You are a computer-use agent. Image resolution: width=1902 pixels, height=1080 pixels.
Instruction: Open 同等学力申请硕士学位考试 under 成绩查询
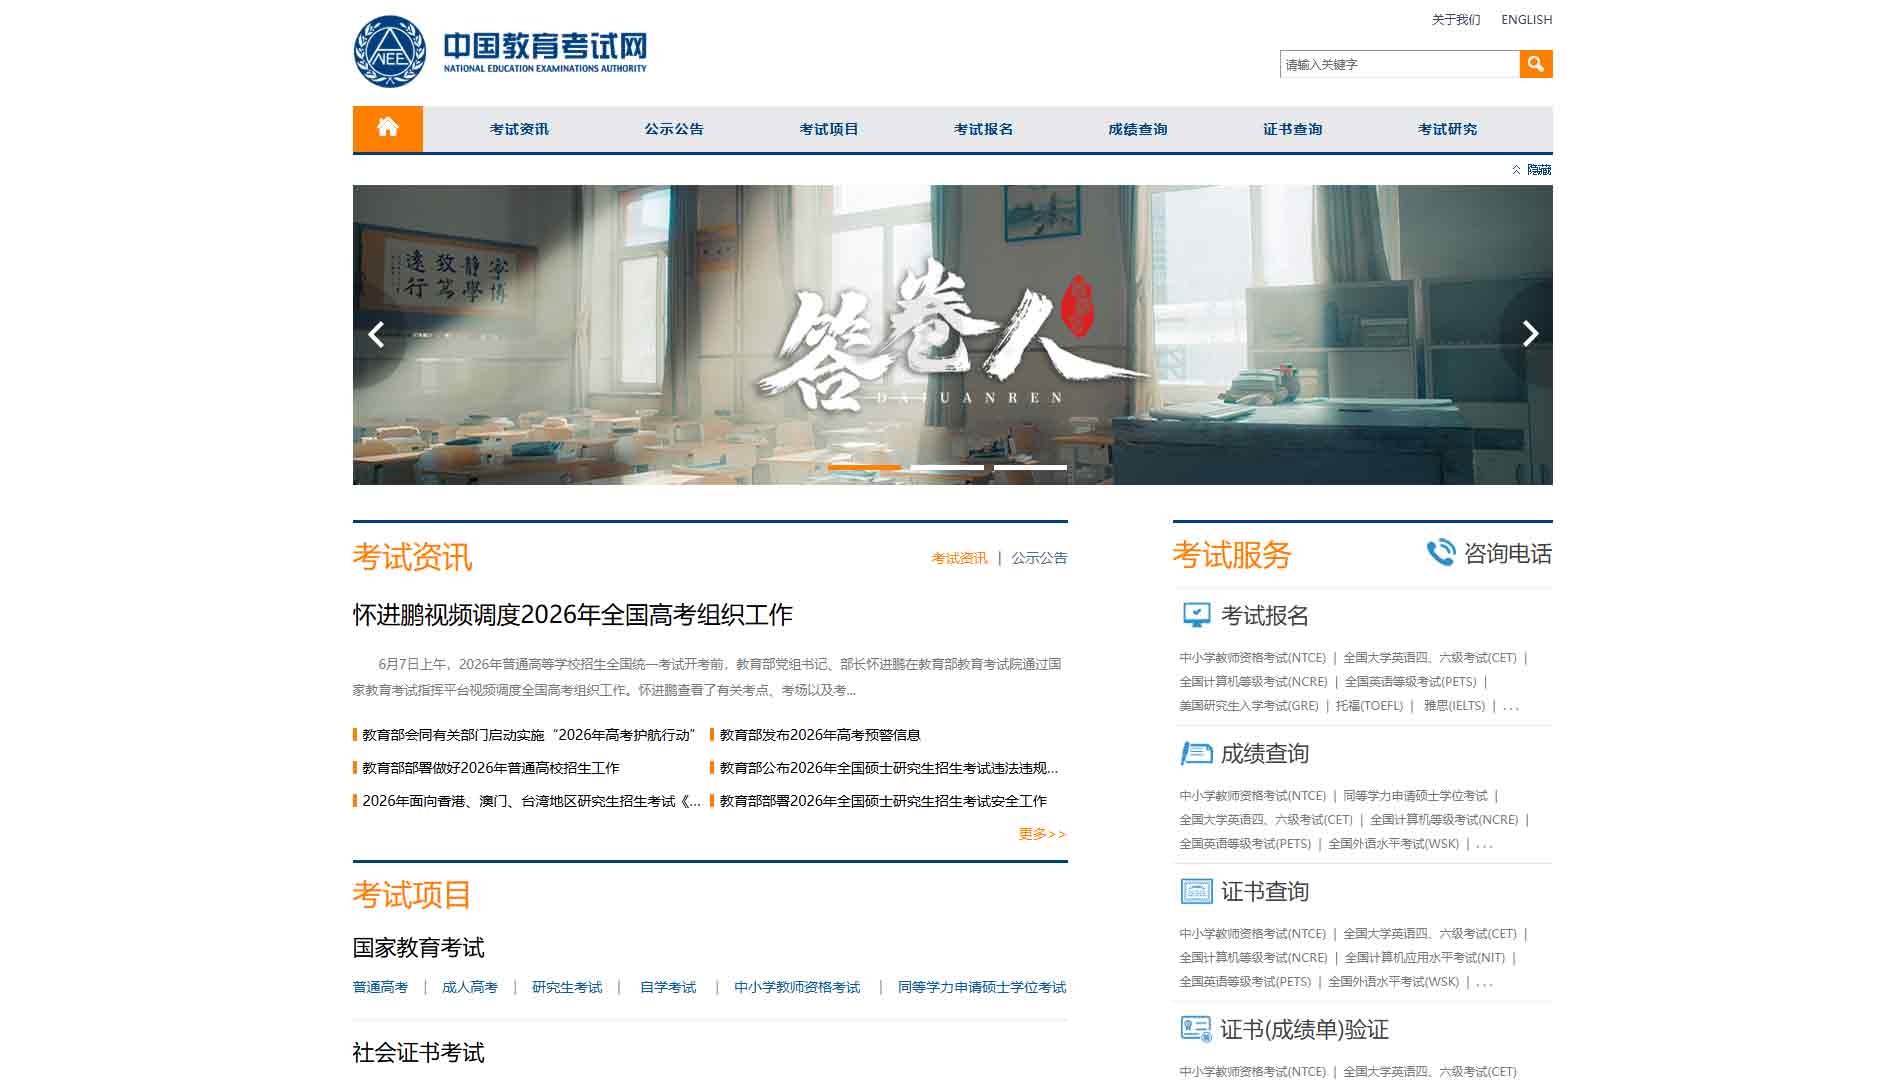(1415, 796)
